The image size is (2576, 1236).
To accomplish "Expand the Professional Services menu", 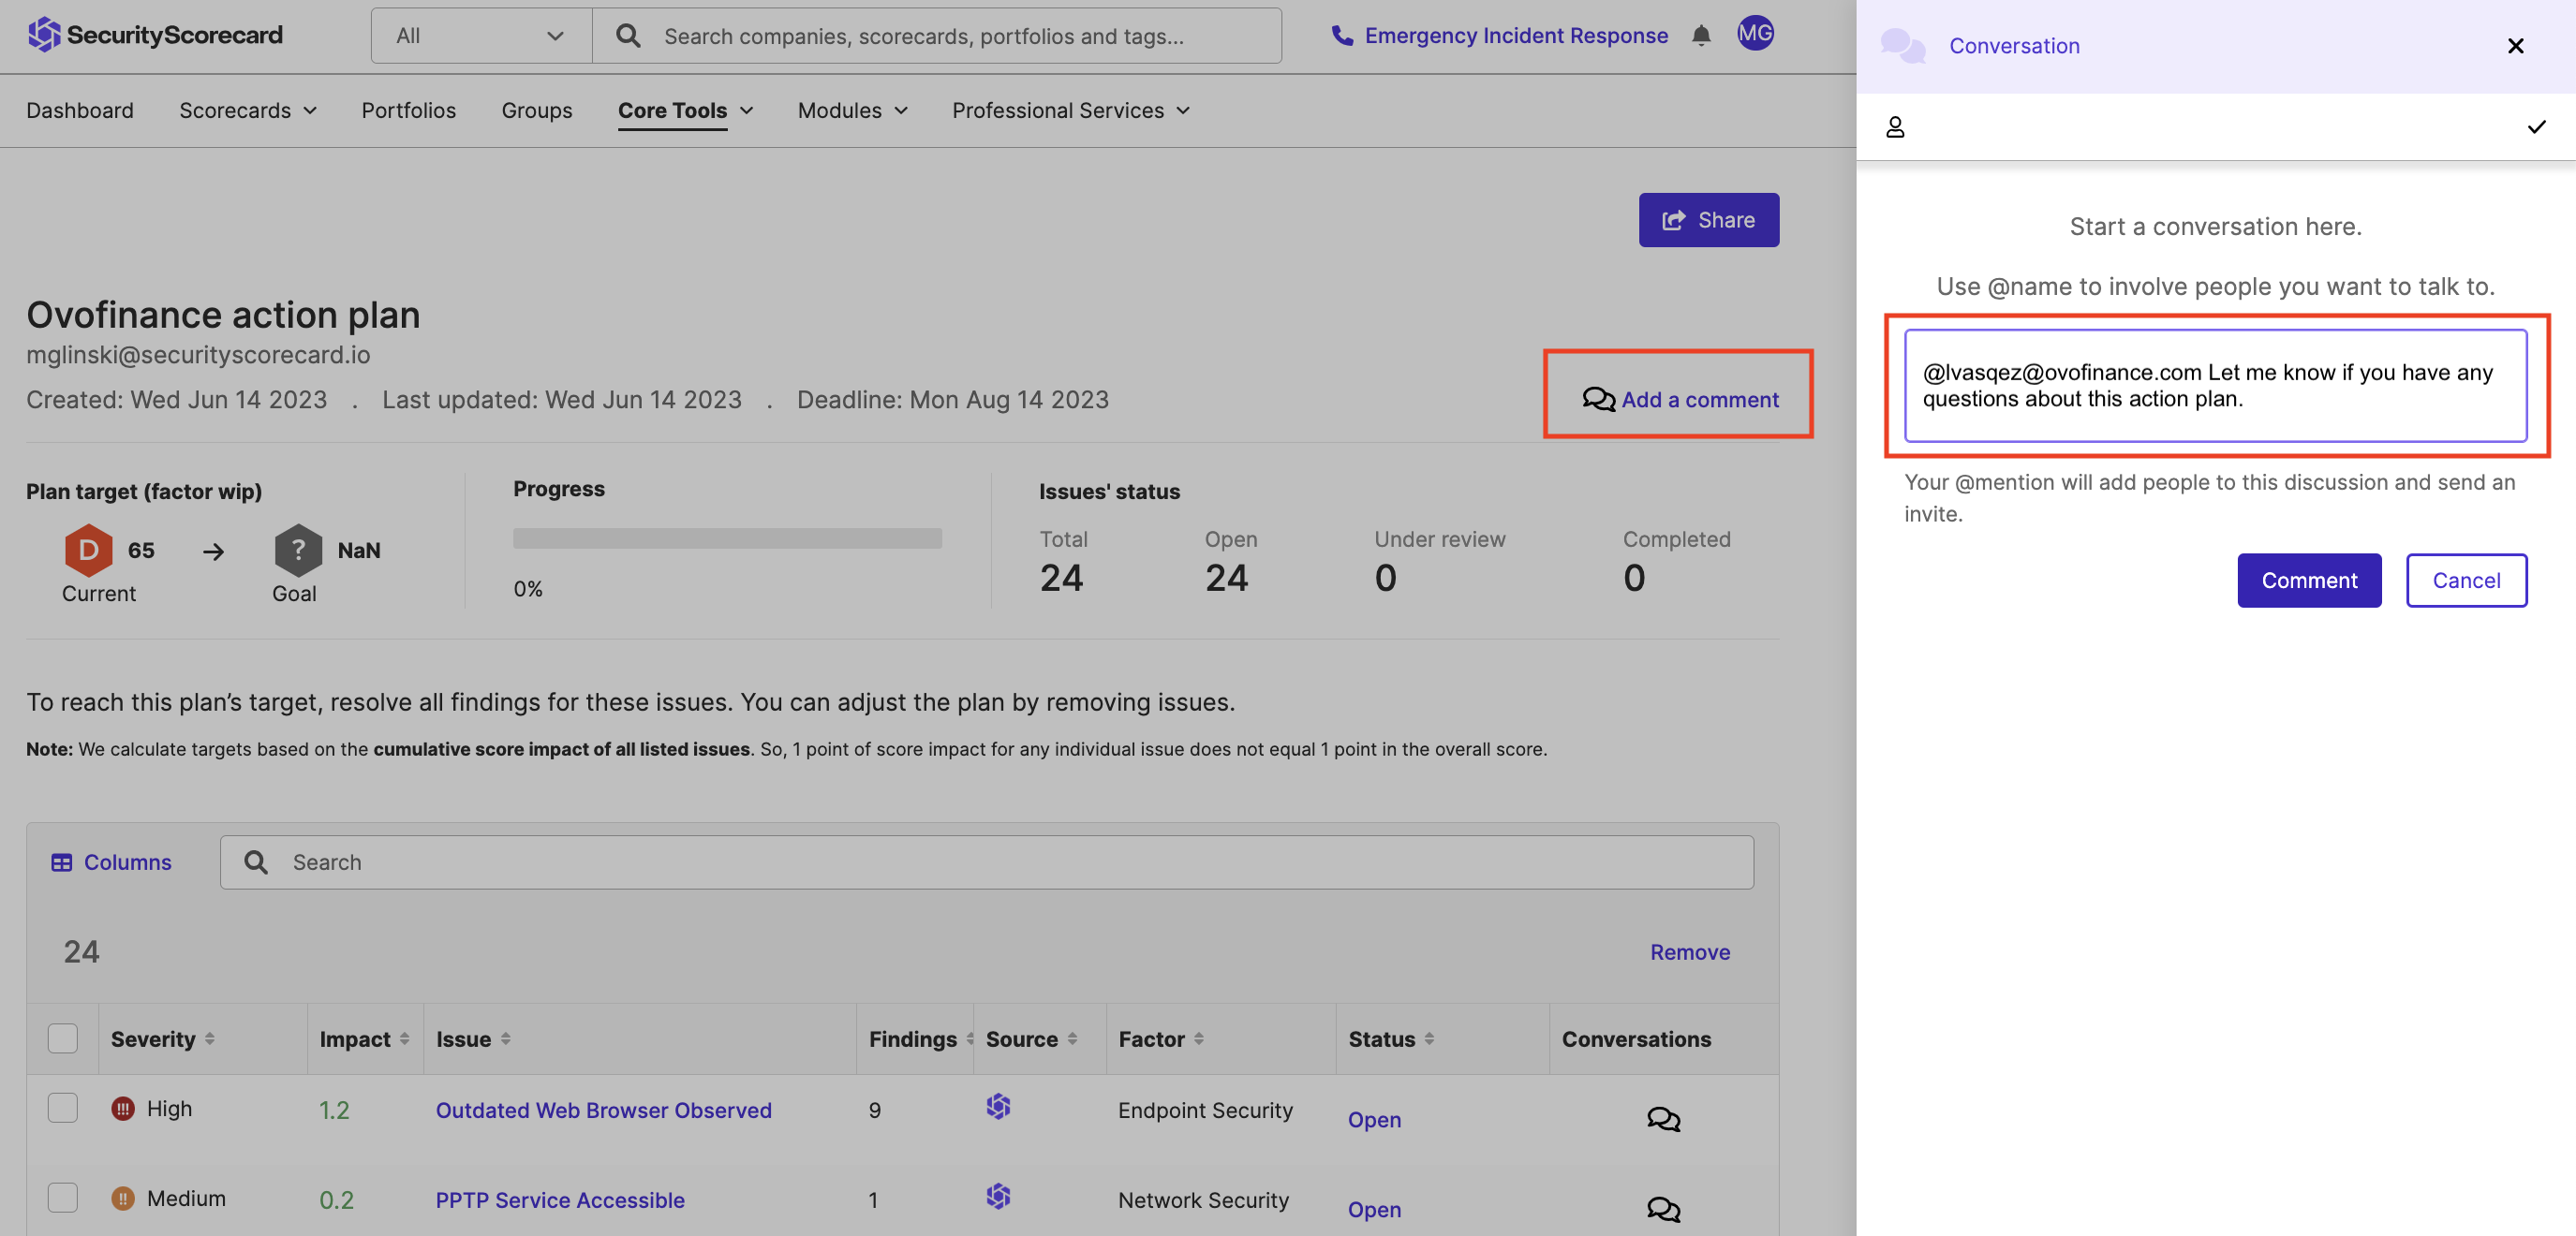I will 1070,110.
